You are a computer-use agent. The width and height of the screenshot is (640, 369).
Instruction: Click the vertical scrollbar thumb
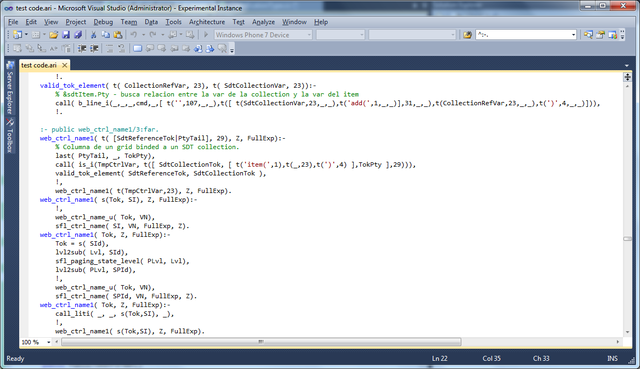[627, 239]
